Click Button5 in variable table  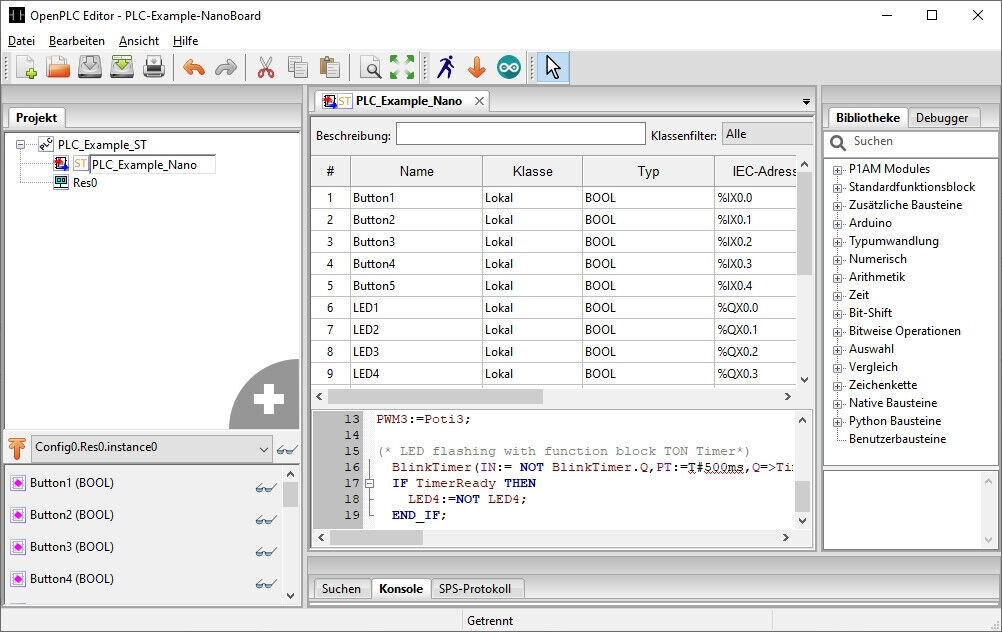point(417,286)
